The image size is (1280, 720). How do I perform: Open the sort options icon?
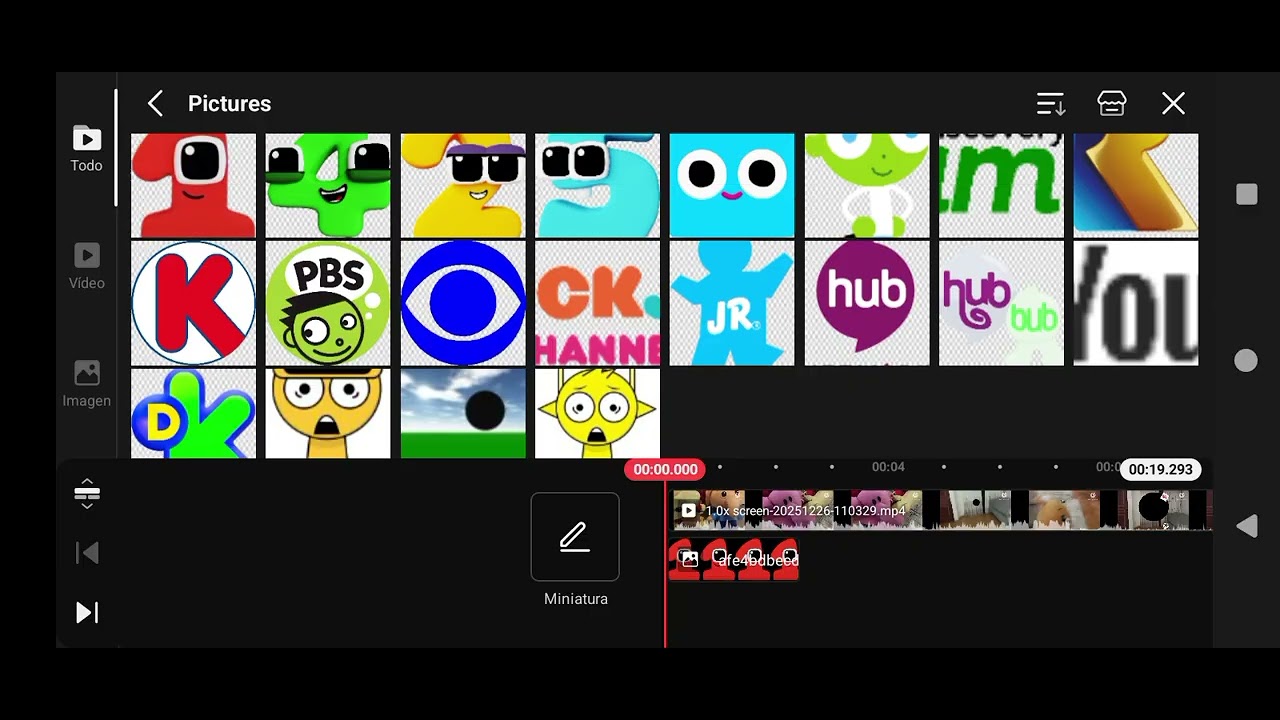[1050, 104]
